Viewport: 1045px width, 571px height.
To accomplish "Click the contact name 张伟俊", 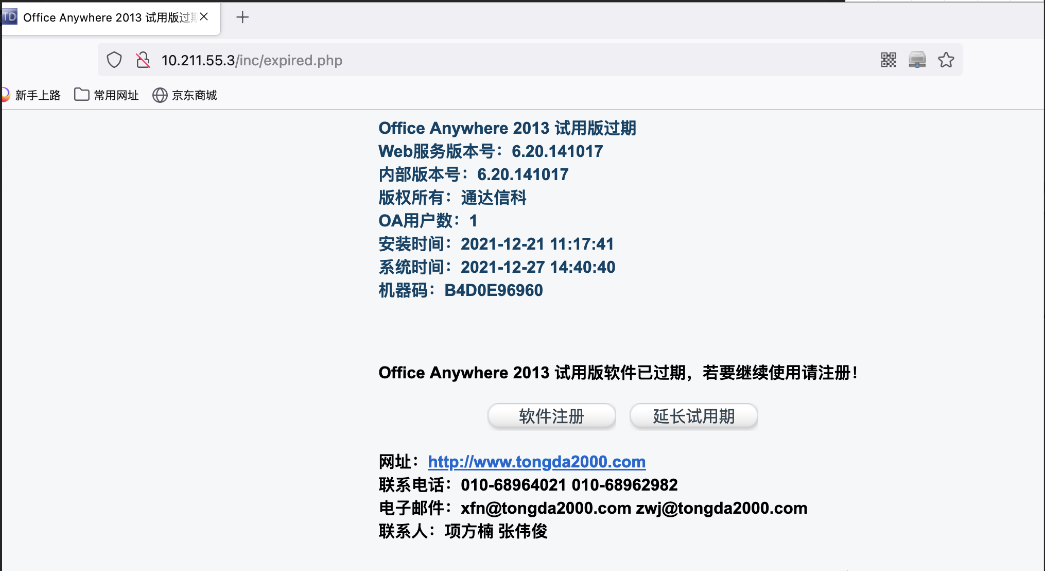I will [x=522, y=531].
